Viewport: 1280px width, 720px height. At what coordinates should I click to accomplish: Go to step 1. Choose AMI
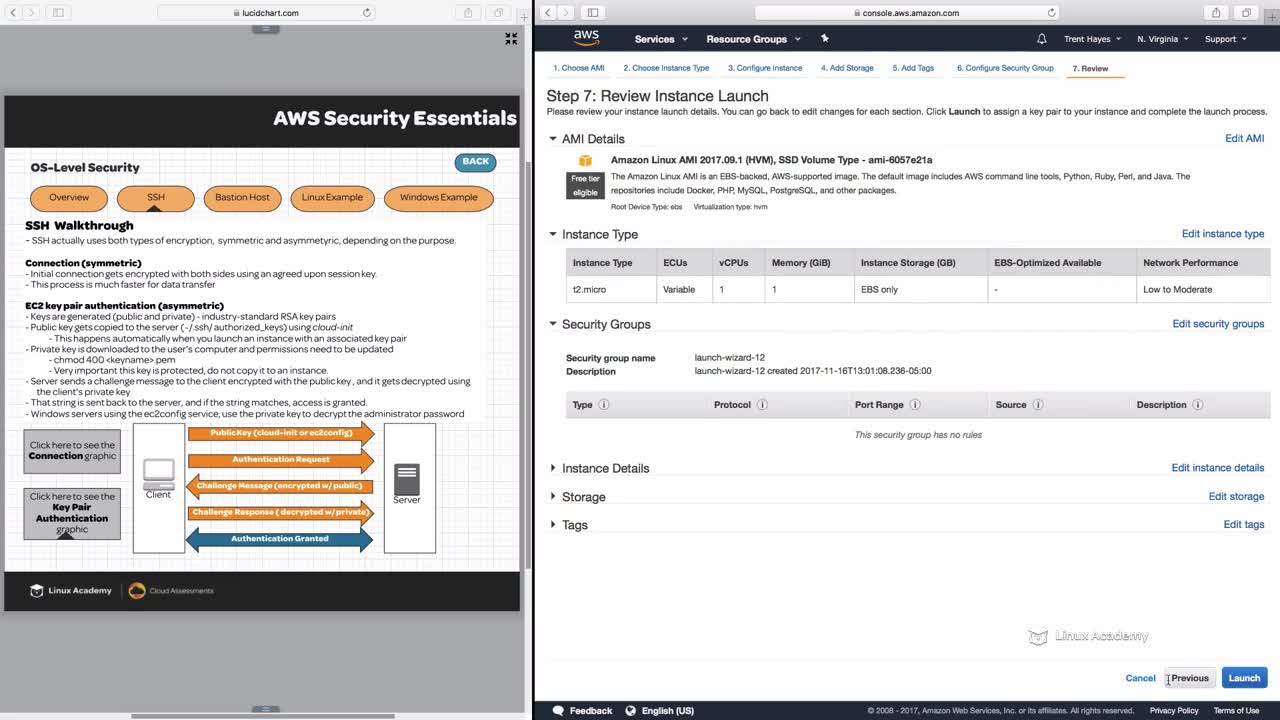click(579, 68)
